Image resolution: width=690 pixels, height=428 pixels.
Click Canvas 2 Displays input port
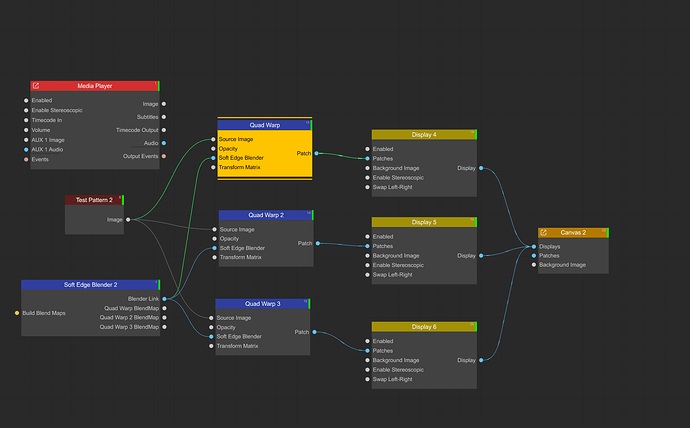pyautogui.click(x=534, y=246)
